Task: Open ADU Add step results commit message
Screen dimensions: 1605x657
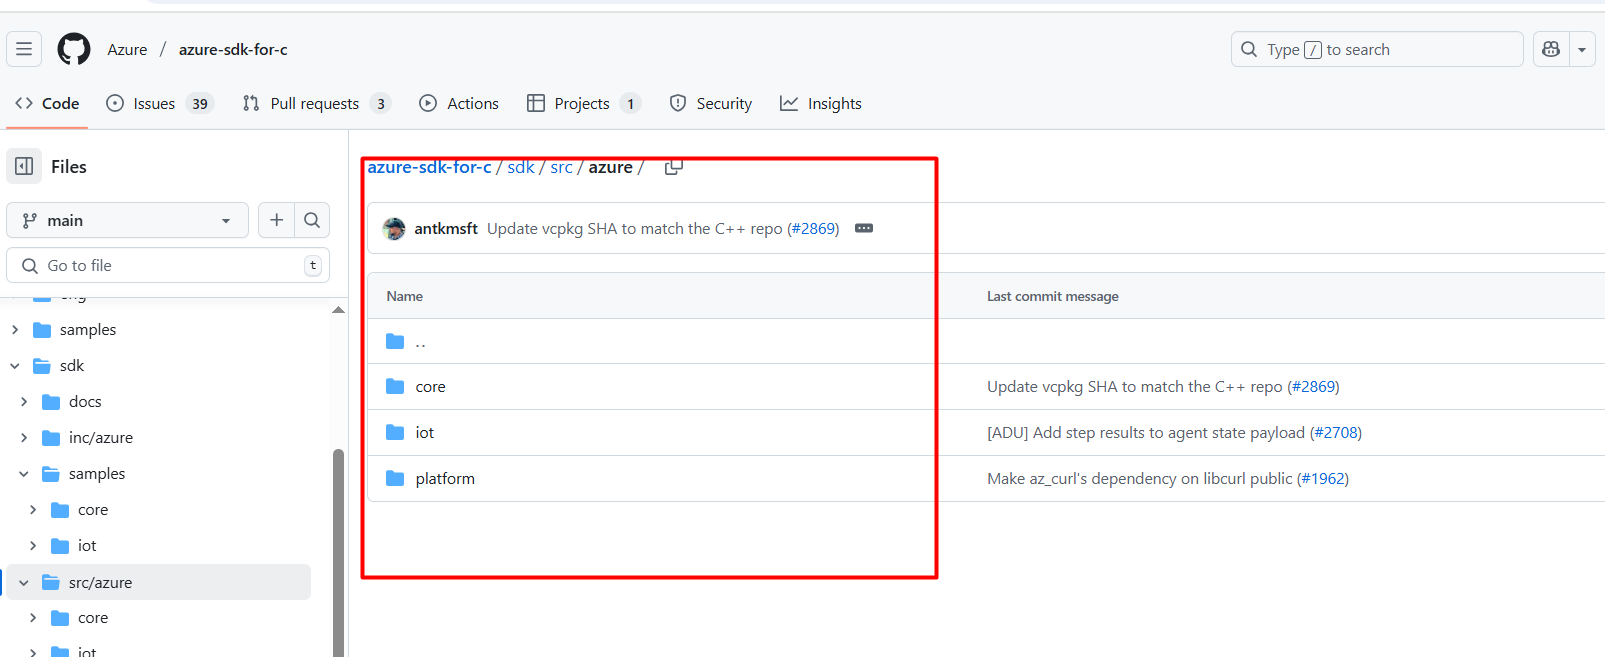Action: (1146, 433)
